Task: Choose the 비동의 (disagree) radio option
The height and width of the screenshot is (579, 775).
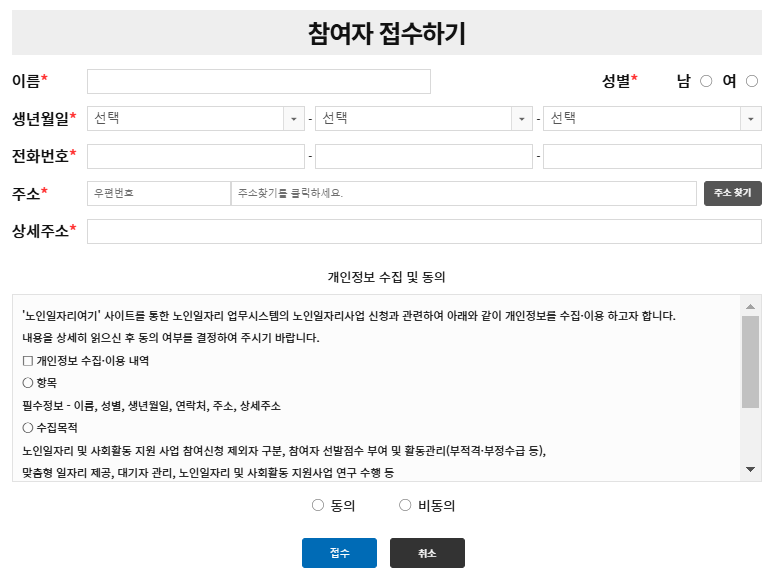Action: [405, 505]
